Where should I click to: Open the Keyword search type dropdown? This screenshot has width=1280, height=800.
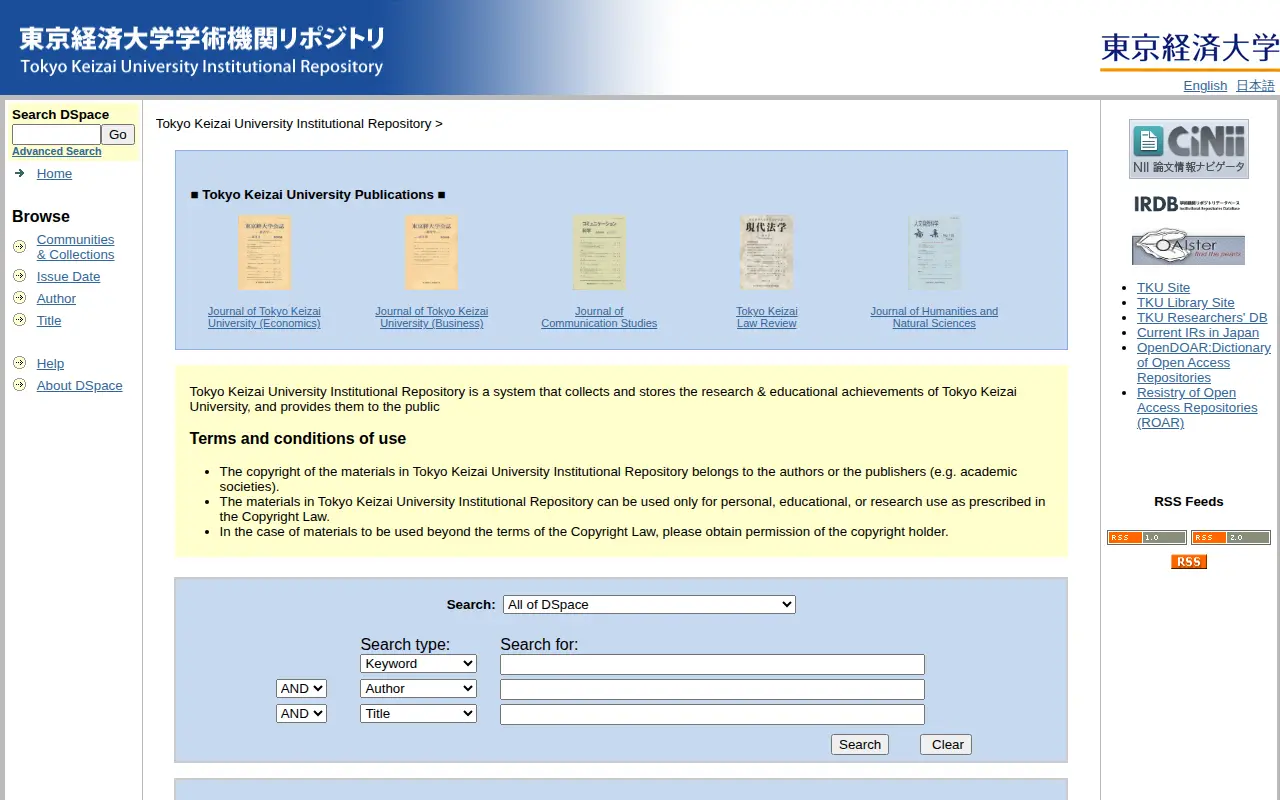coord(418,663)
